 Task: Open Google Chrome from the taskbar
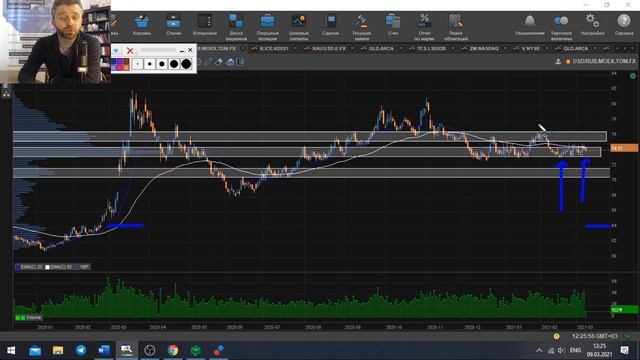173,350
